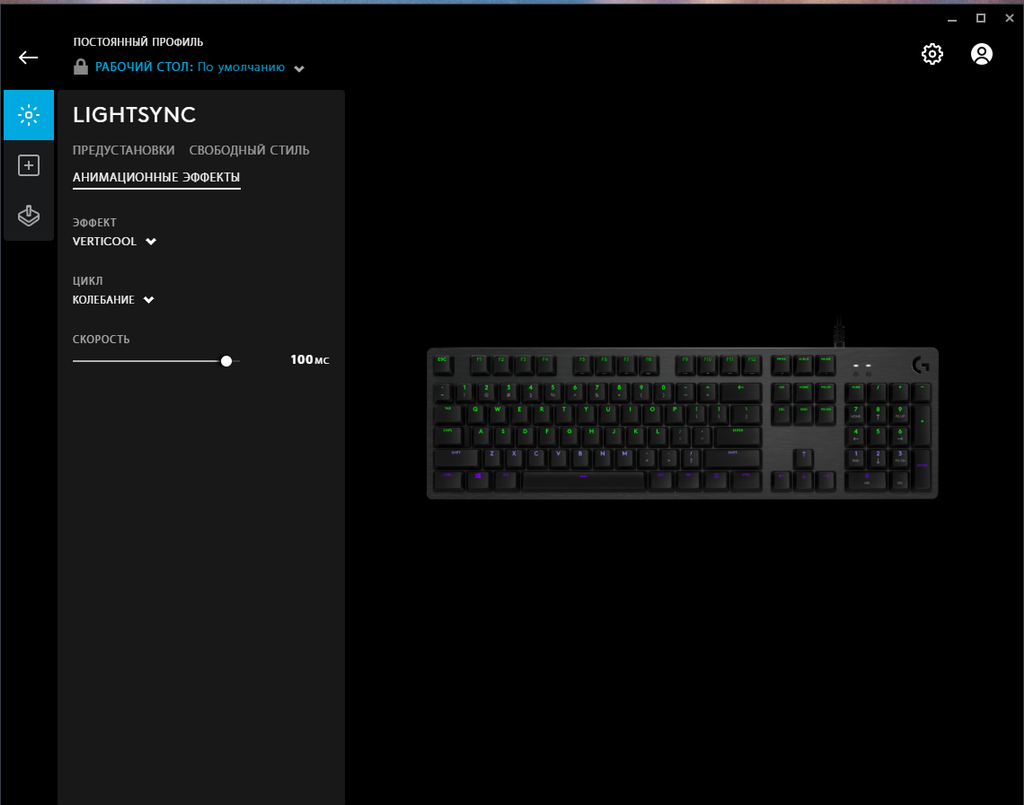Screen dimensions: 1024x805
Task: Click the РАБОЧИЙ СТОЛ: По умолчанию profile link
Action: click(189, 67)
